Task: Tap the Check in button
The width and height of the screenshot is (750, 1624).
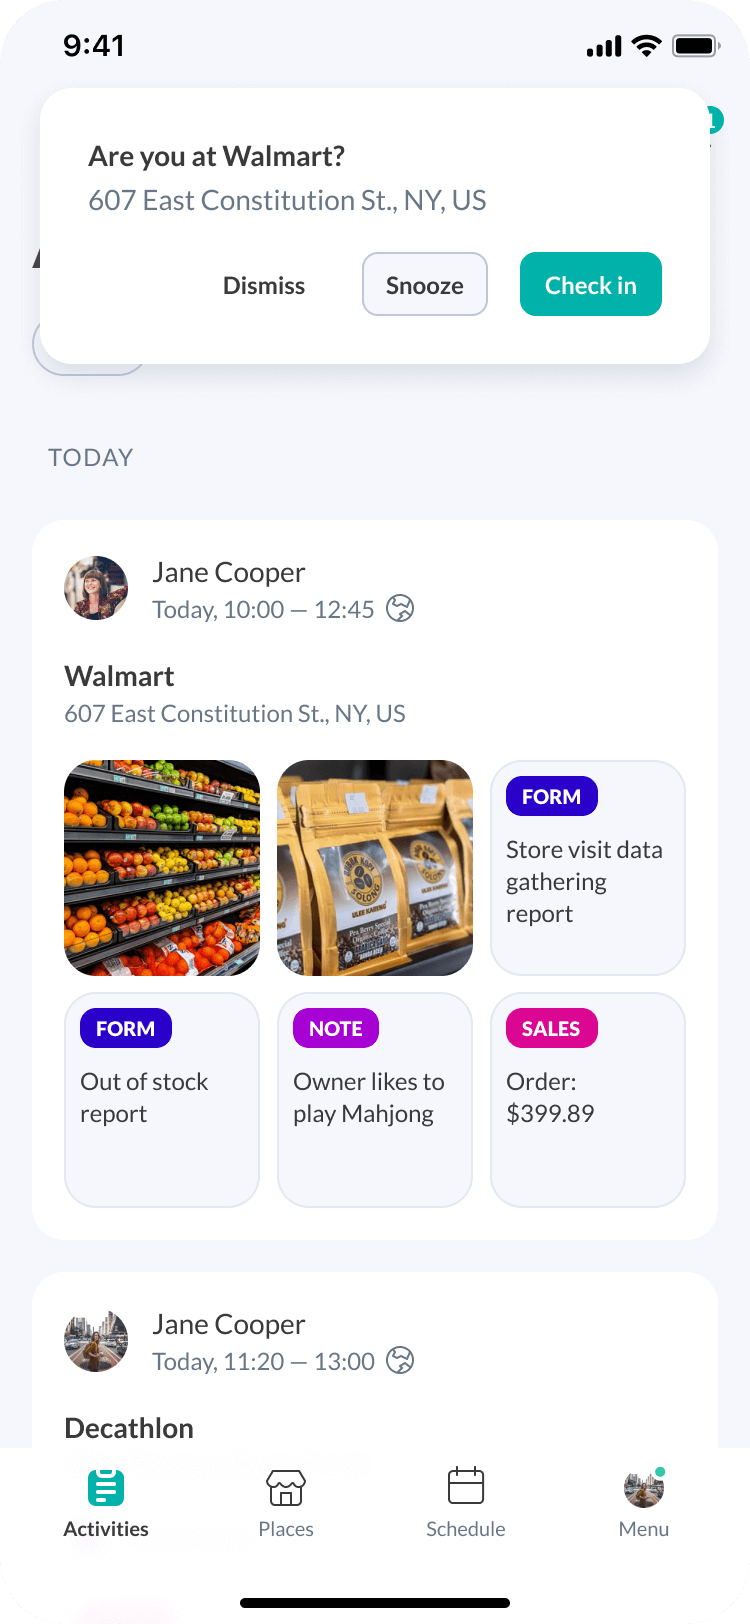Action: tap(590, 285)
